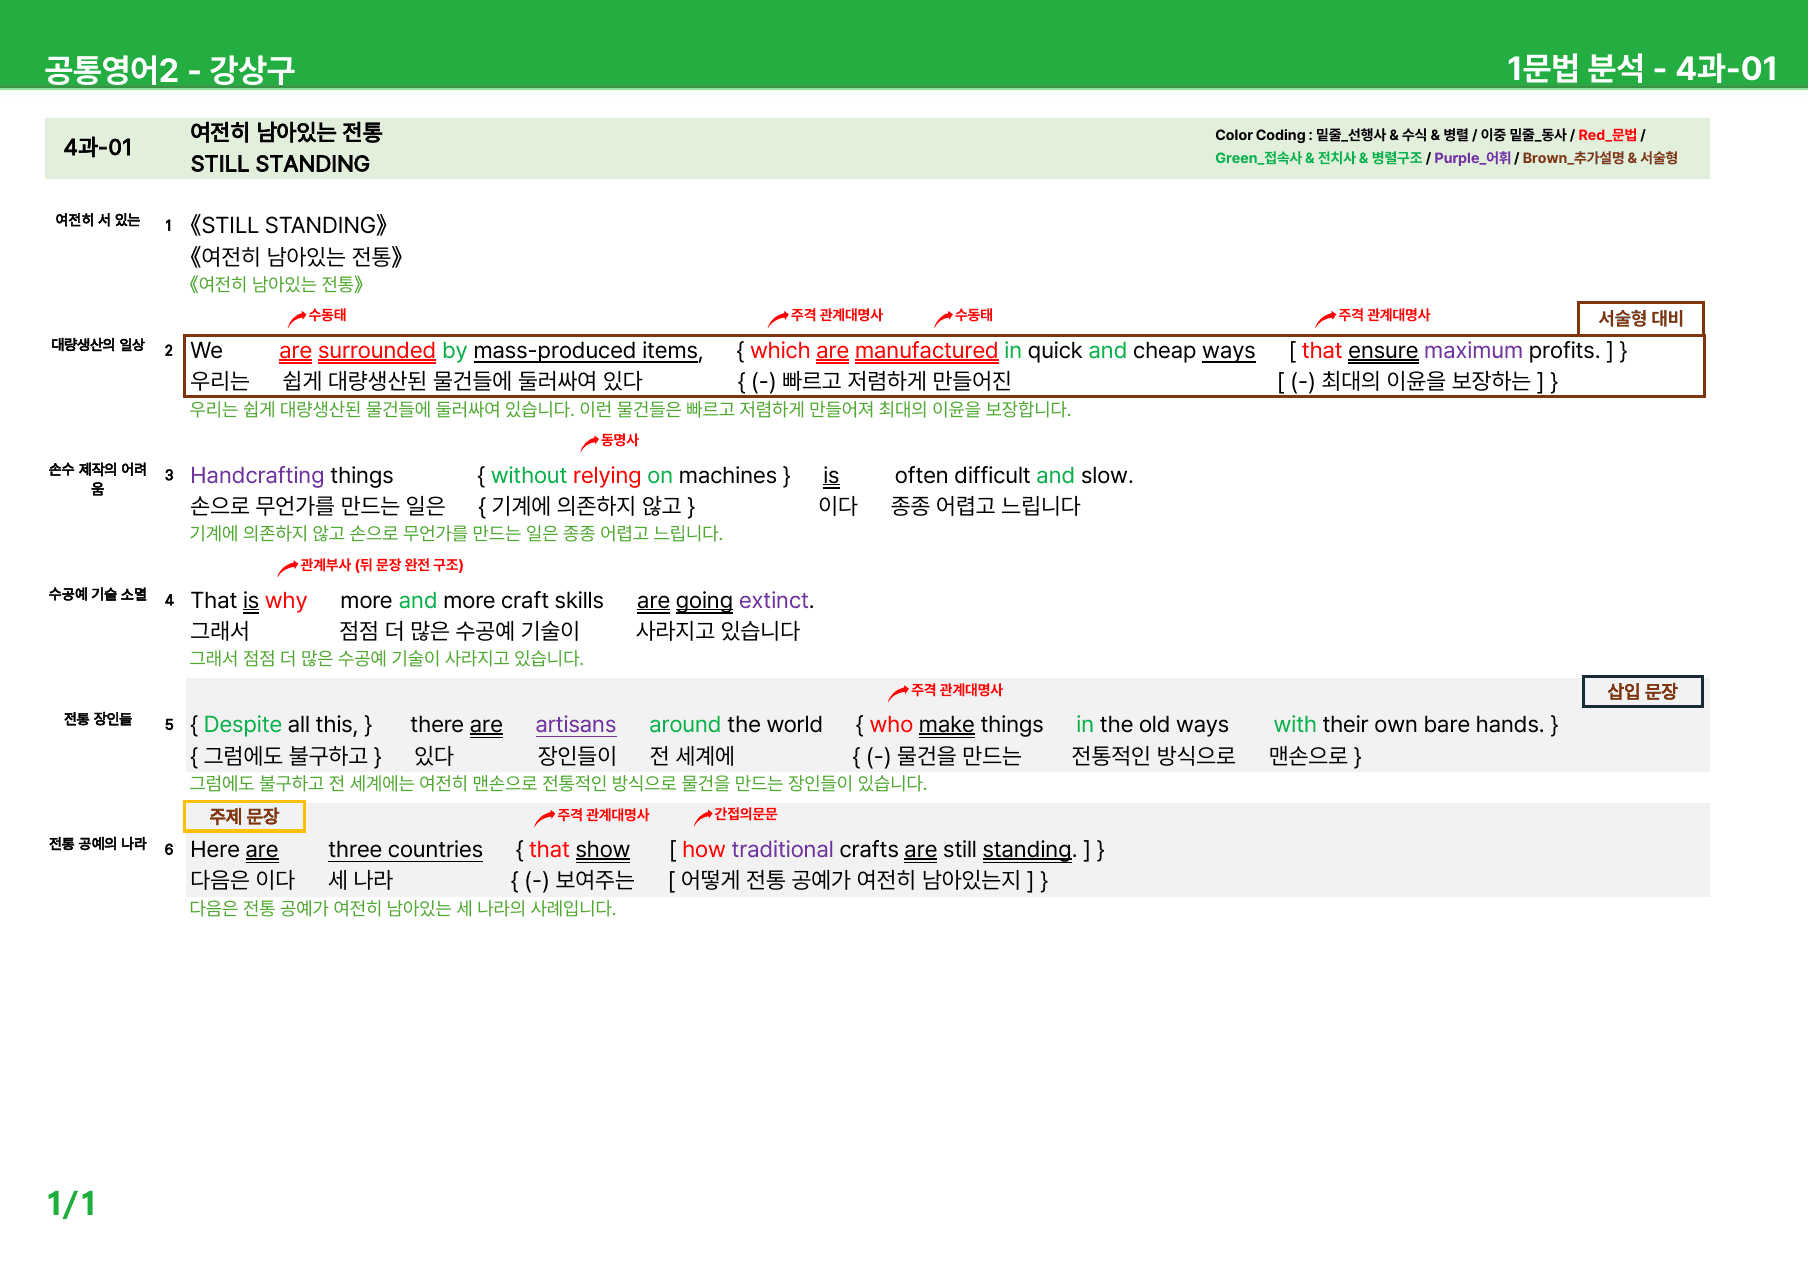Image resolution: width=1809 pixels, height=1278 pixels.
Task: Click the red arrow beside 관계부사 annotation
Action: click(x=288, y=567)
